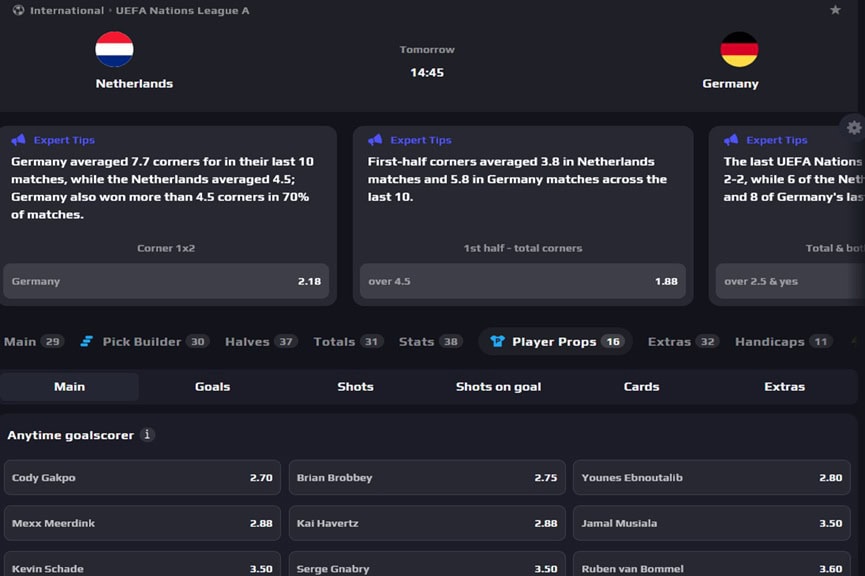Switch to the Handicaps tab
The width and height of the screenshot is (865, 576).
tap(783, 342)
